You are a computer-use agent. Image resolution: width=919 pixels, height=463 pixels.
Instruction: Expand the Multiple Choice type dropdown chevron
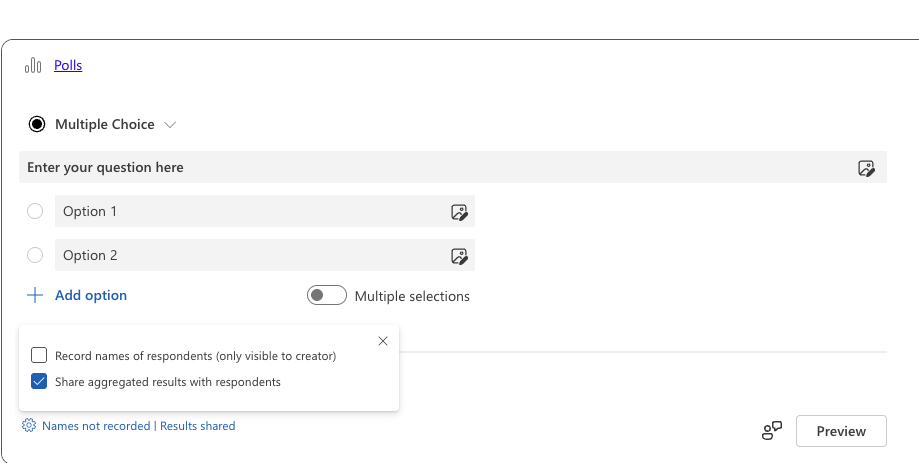[x=170, y=125]
